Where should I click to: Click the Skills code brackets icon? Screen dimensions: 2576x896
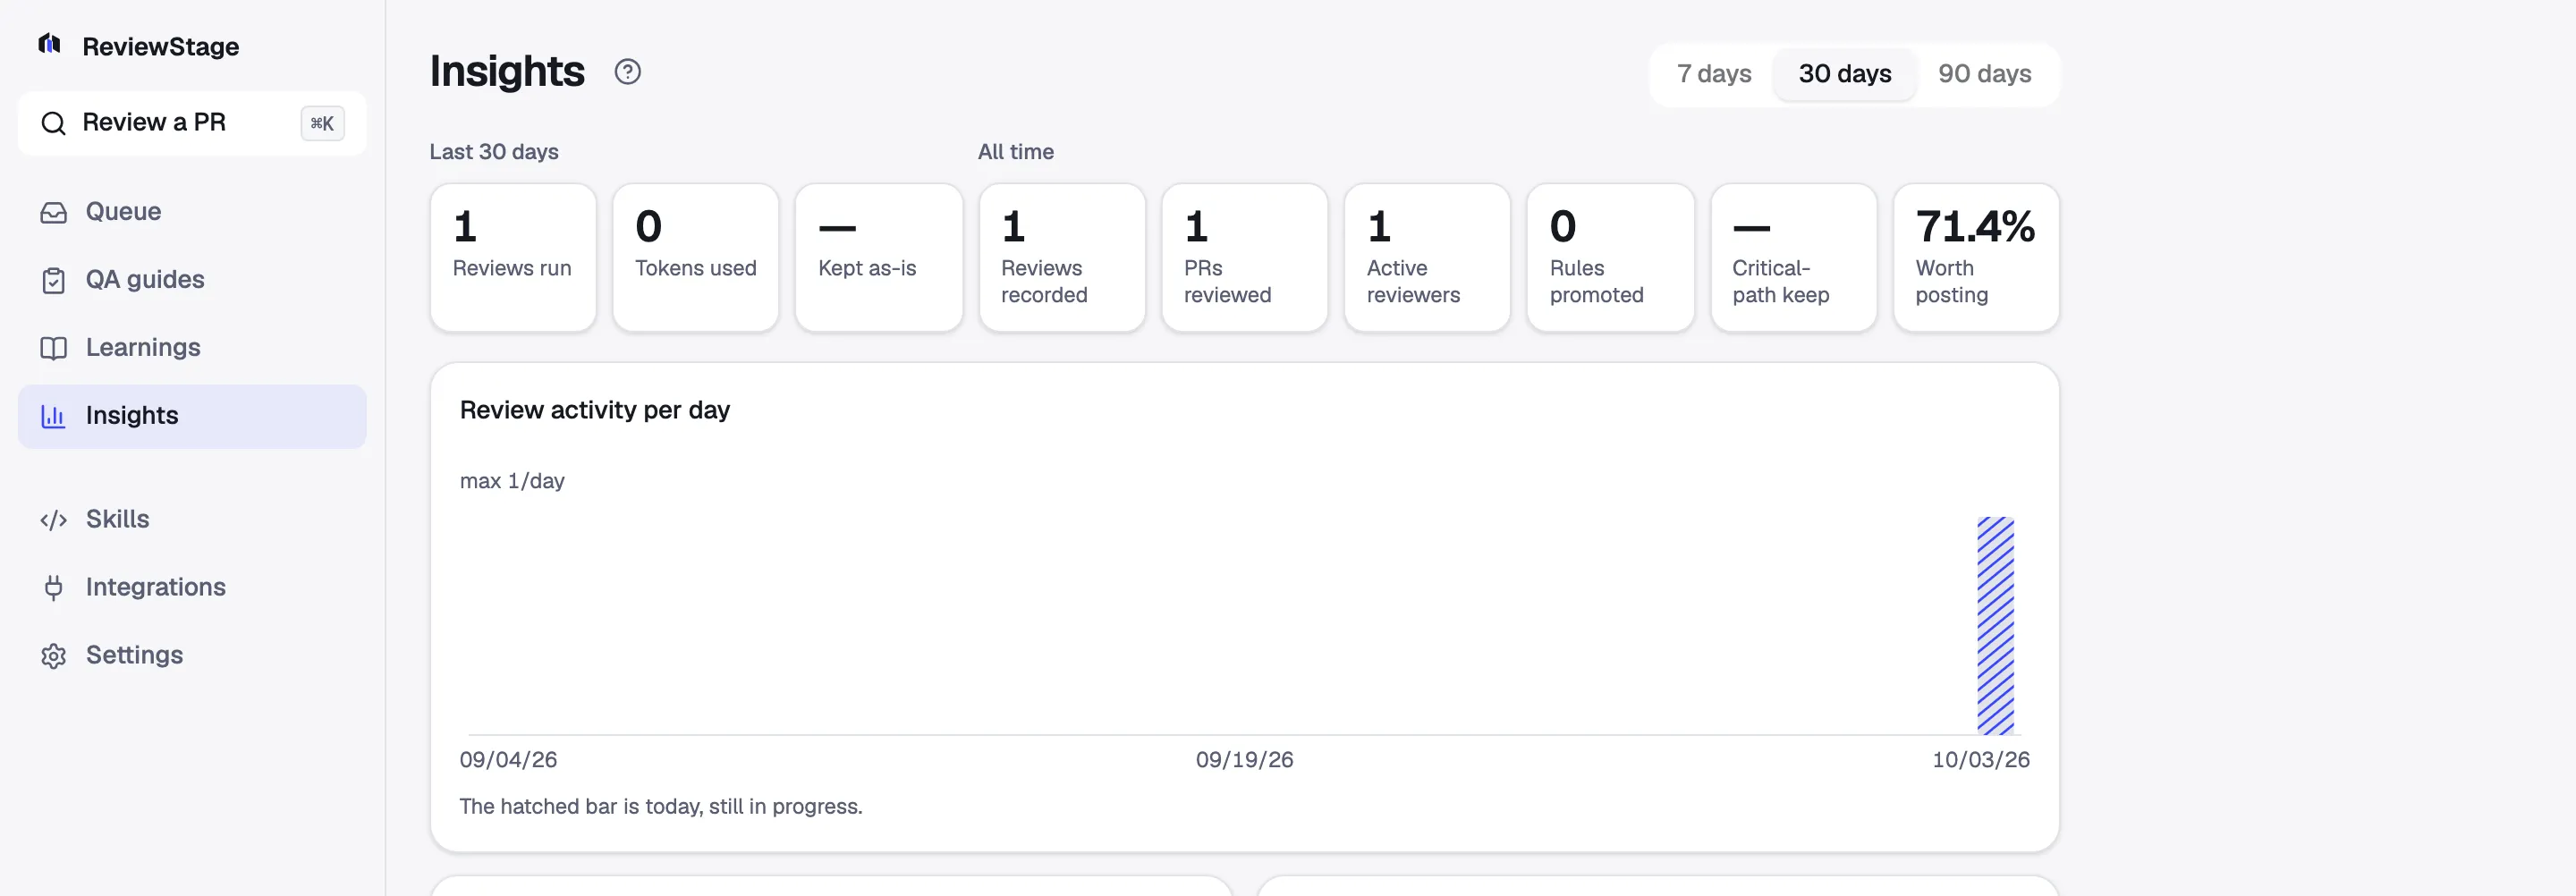click(x=53, y=520)
